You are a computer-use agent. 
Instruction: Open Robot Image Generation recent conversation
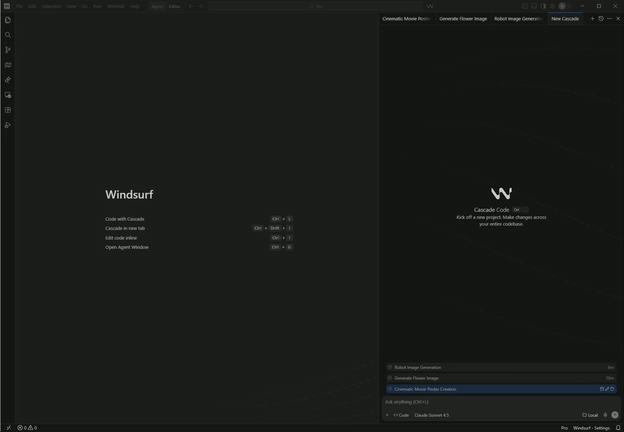(501, 367)
